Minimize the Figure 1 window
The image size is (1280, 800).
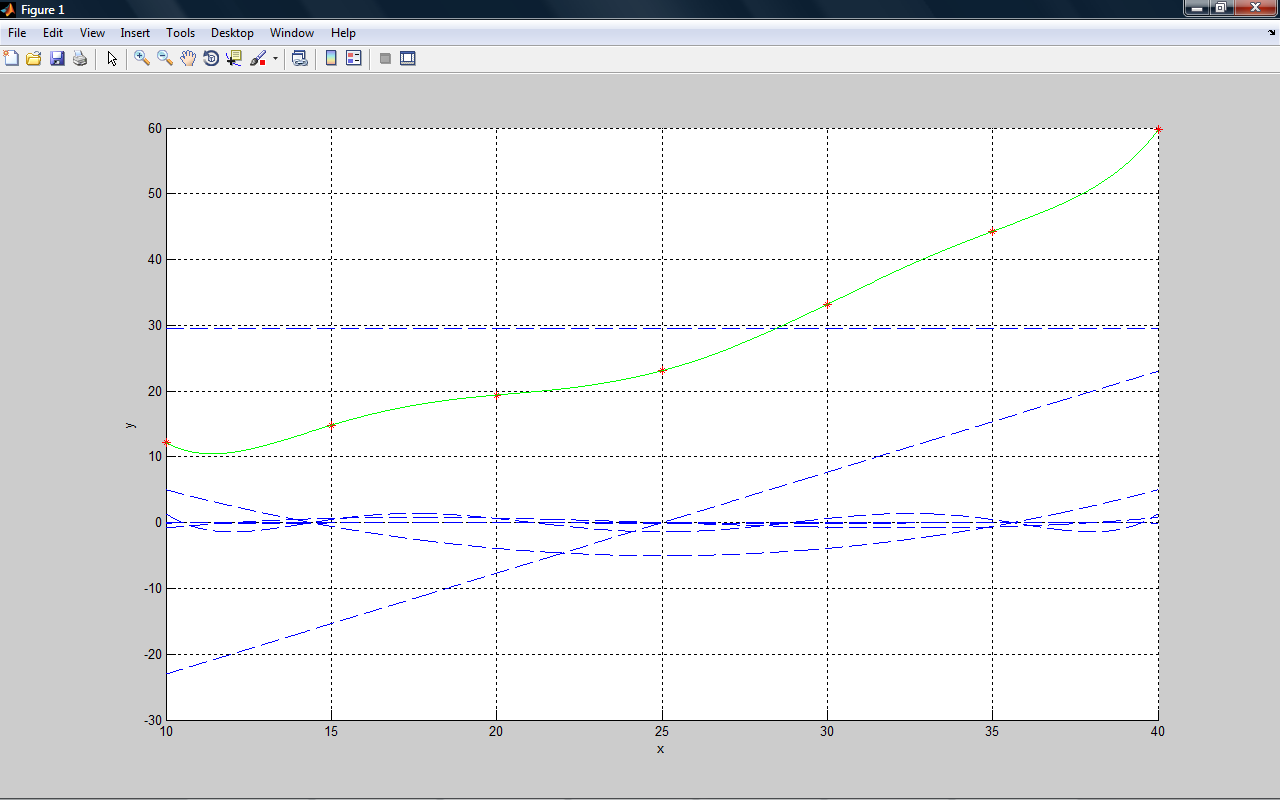[x=1196, y=8]
